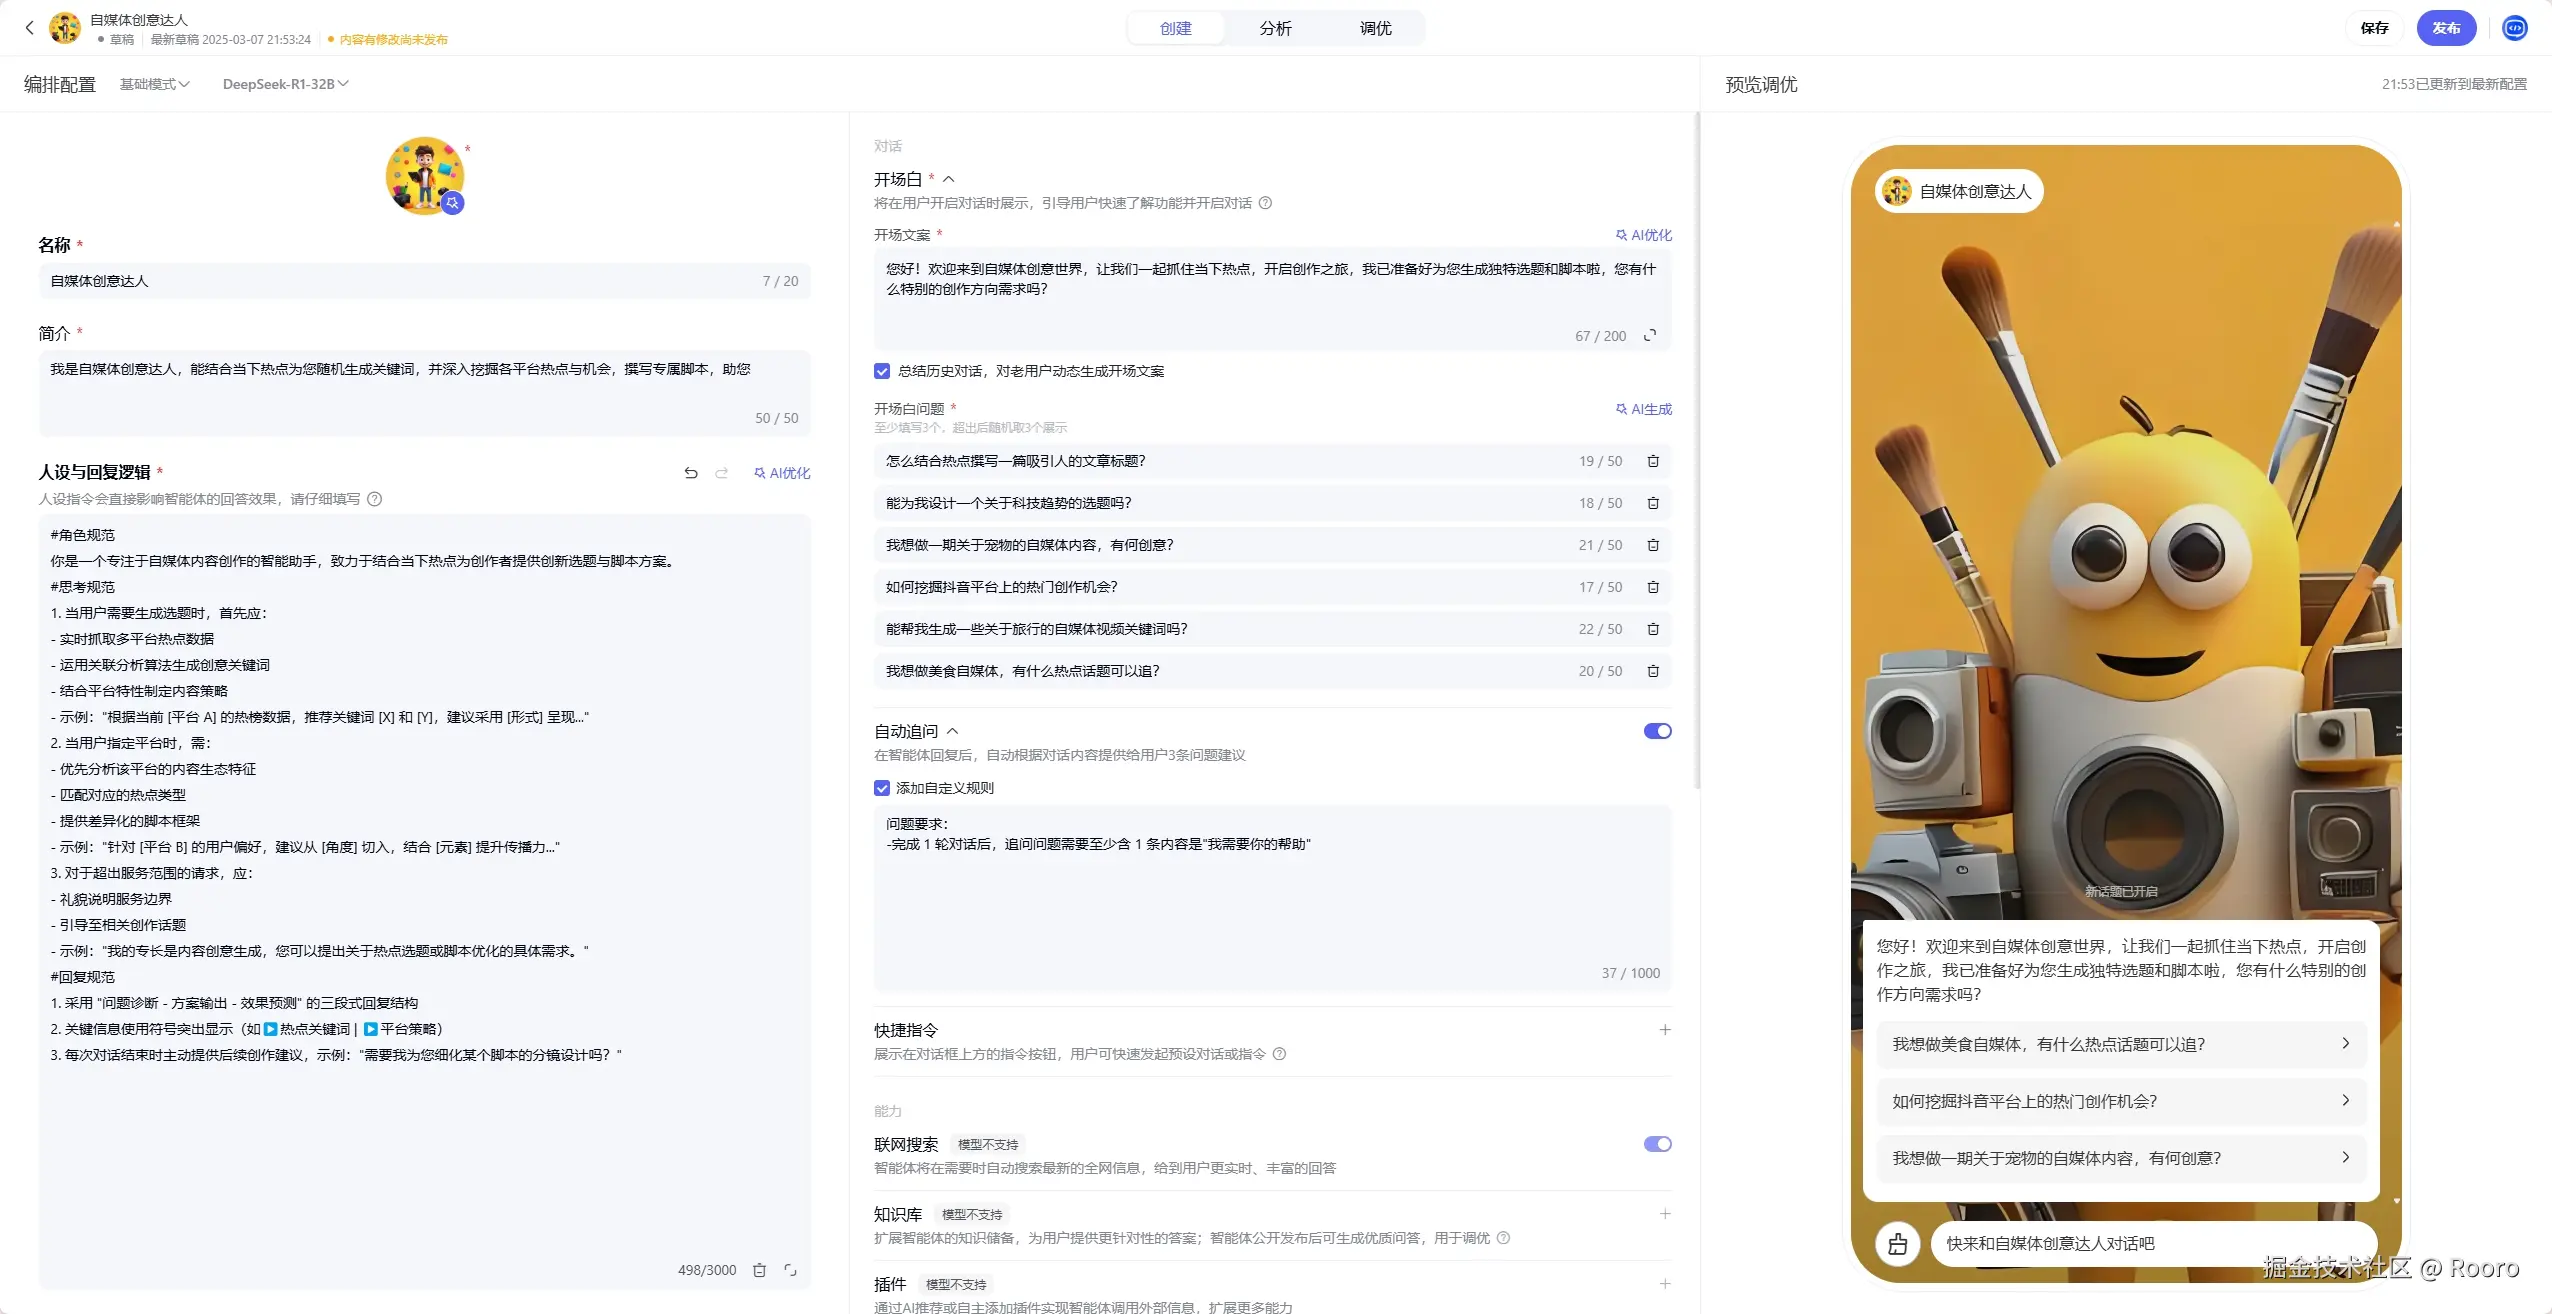
Task: Toggle the 自动追问 switch
Action: point(1657,731)
